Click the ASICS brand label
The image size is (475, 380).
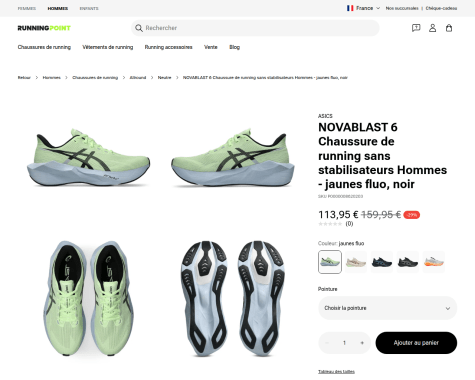(x=325, y=116)
